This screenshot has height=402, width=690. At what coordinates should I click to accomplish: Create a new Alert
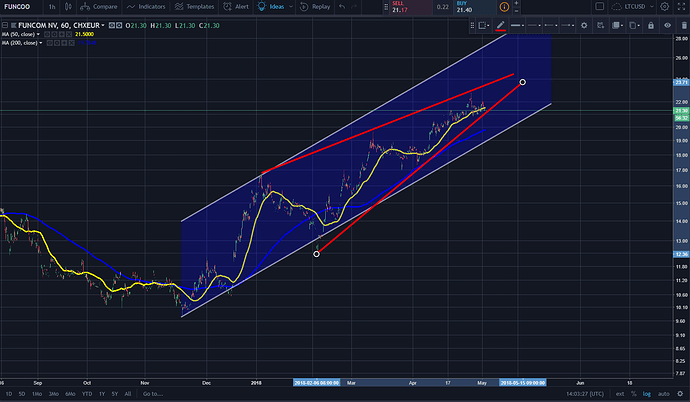click(235, 7)
